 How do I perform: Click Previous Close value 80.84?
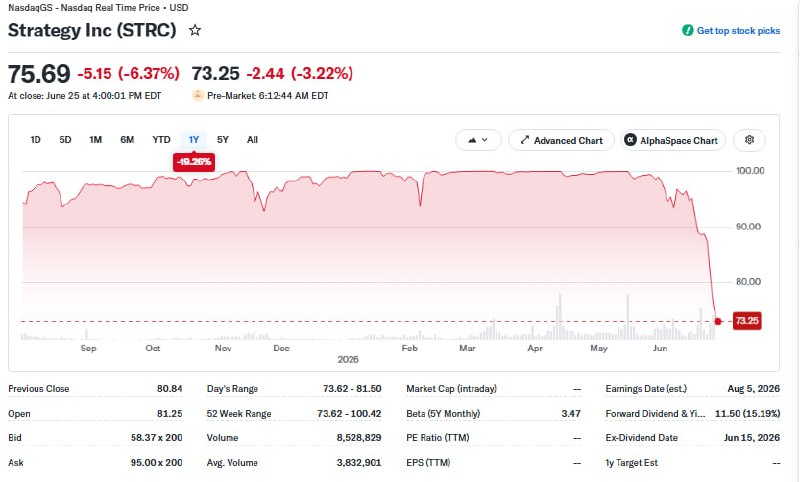169,389
